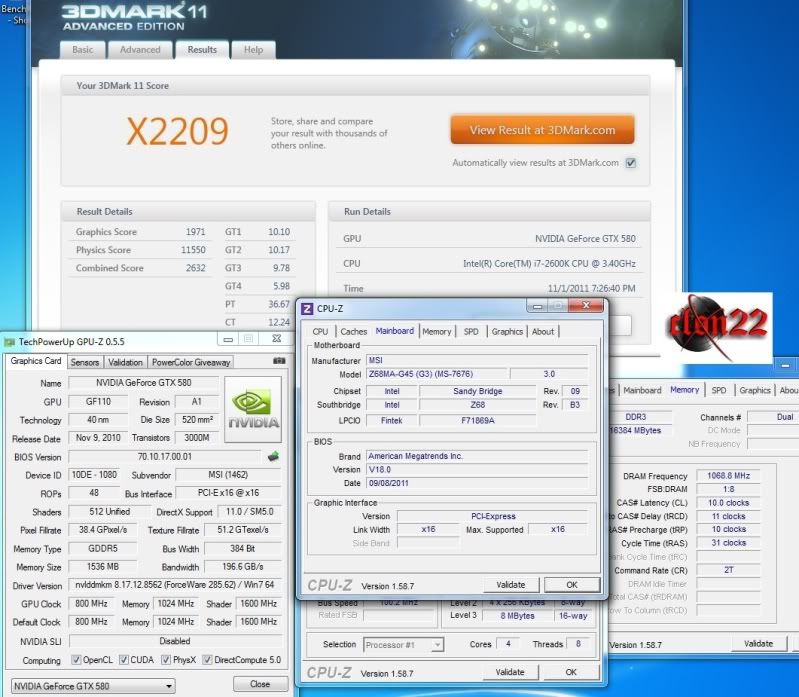Open the NVIDIA GeForce GTX 580 dropdown
Screen dimensions: 799x697
pyautogui.click(x=93, y=686)
